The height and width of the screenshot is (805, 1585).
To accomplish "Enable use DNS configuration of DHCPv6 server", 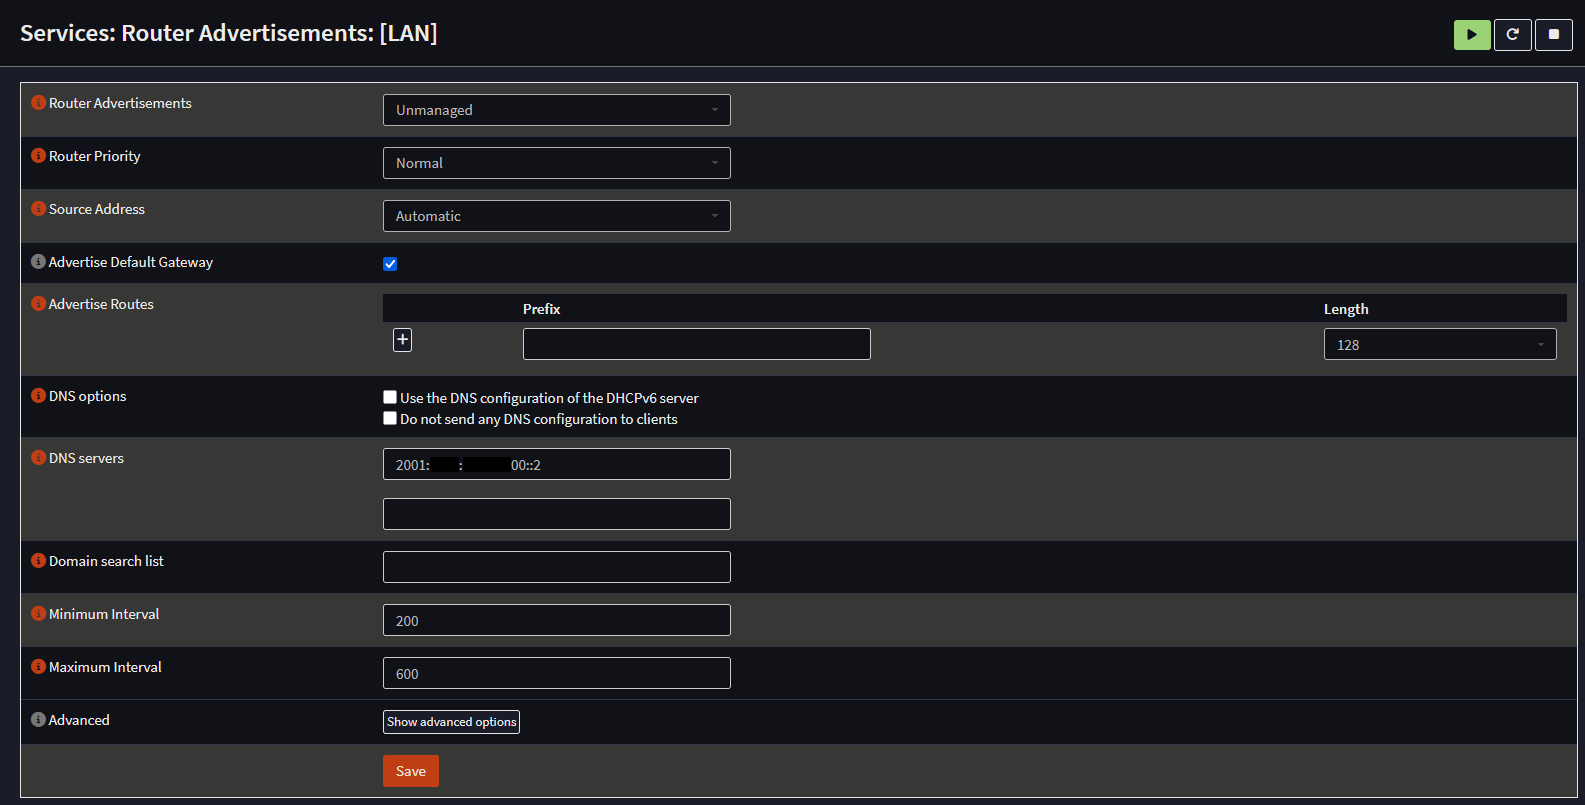I will click(390, 397).
